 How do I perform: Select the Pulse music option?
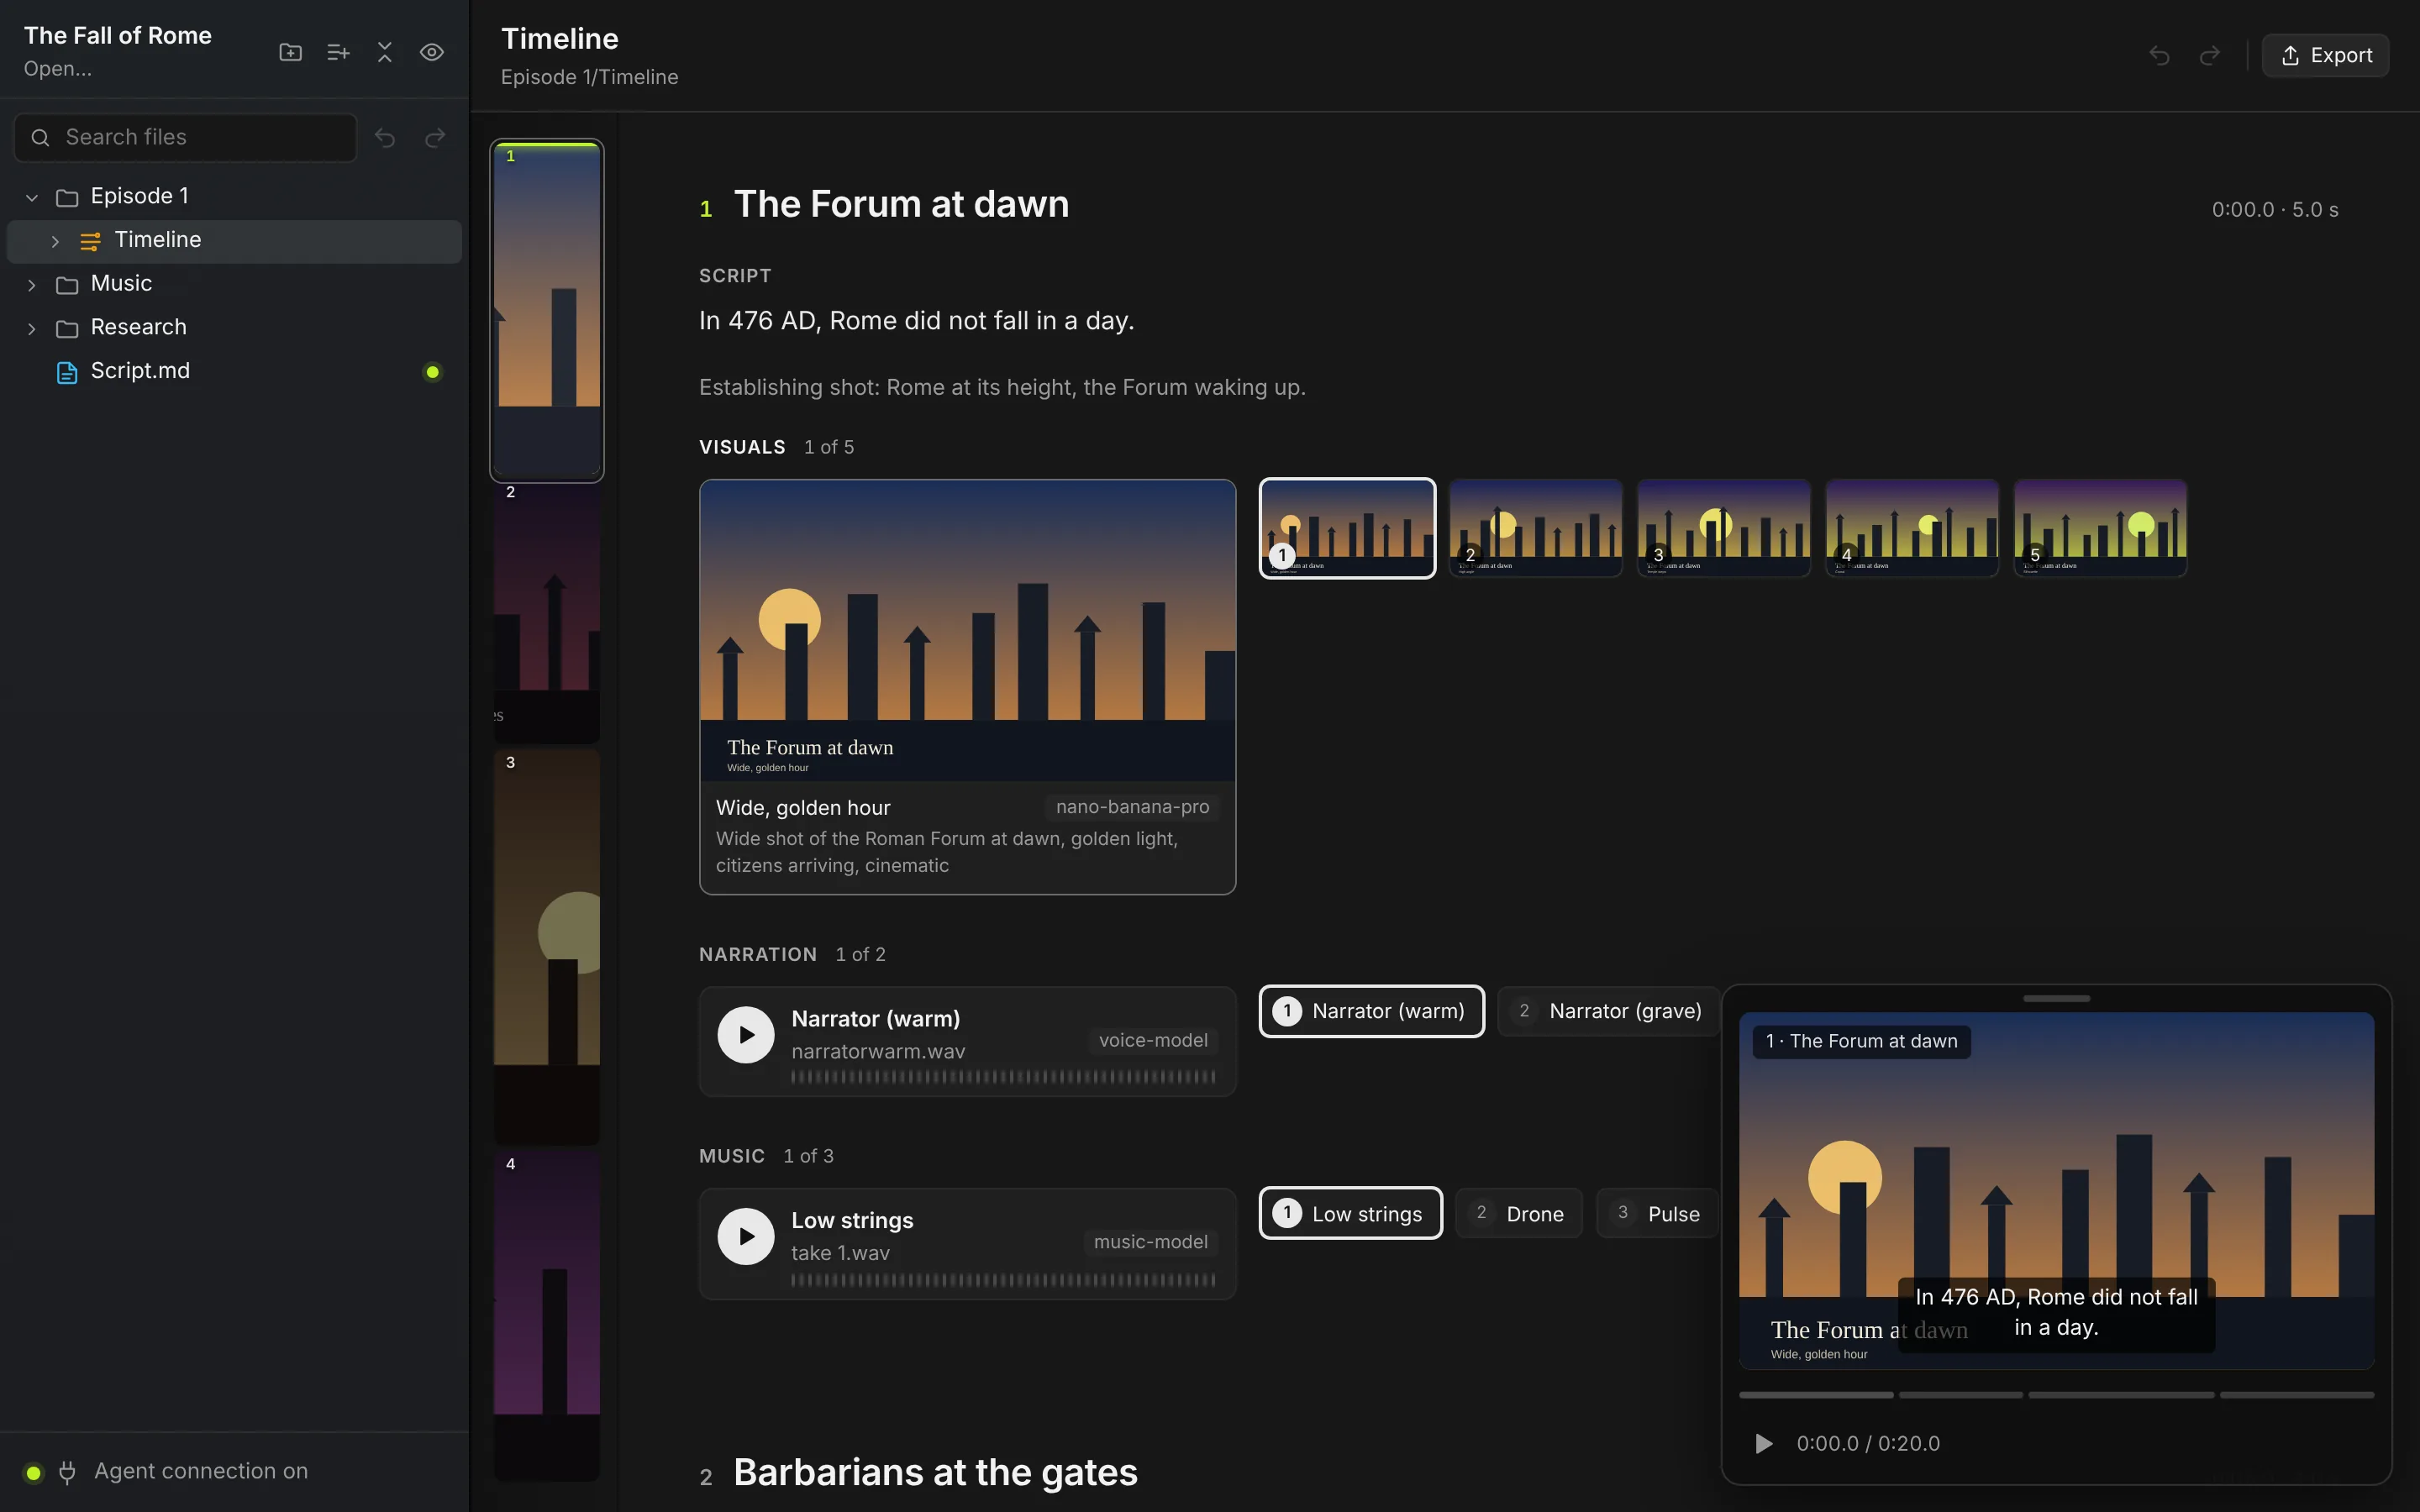click(1657, 1213)
